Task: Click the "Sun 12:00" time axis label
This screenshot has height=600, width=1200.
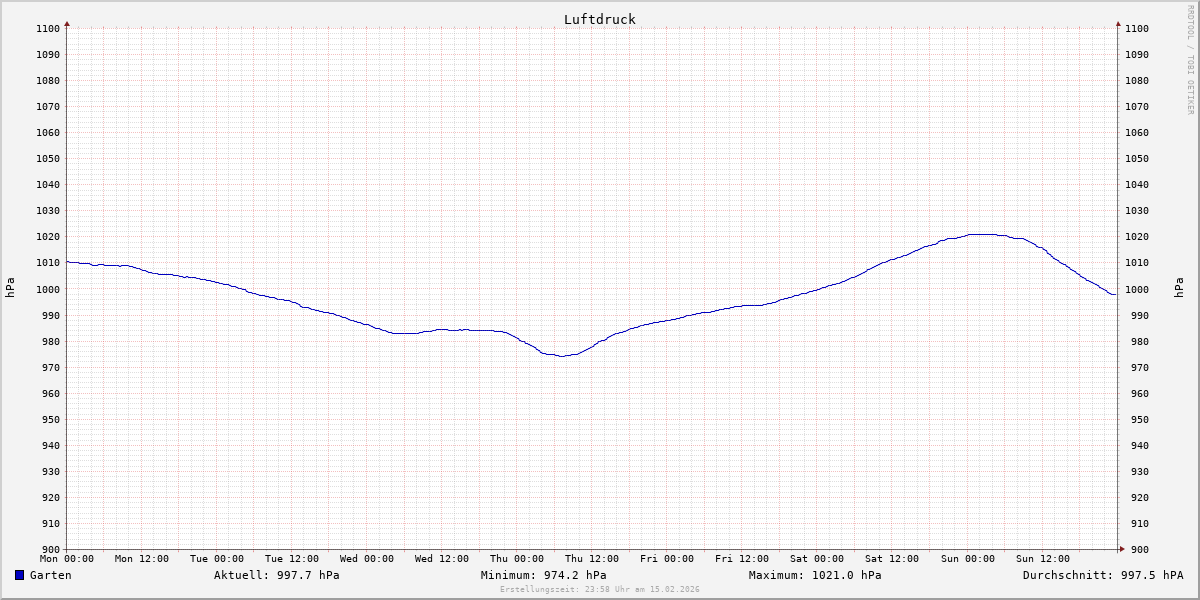Action: 1042,559
